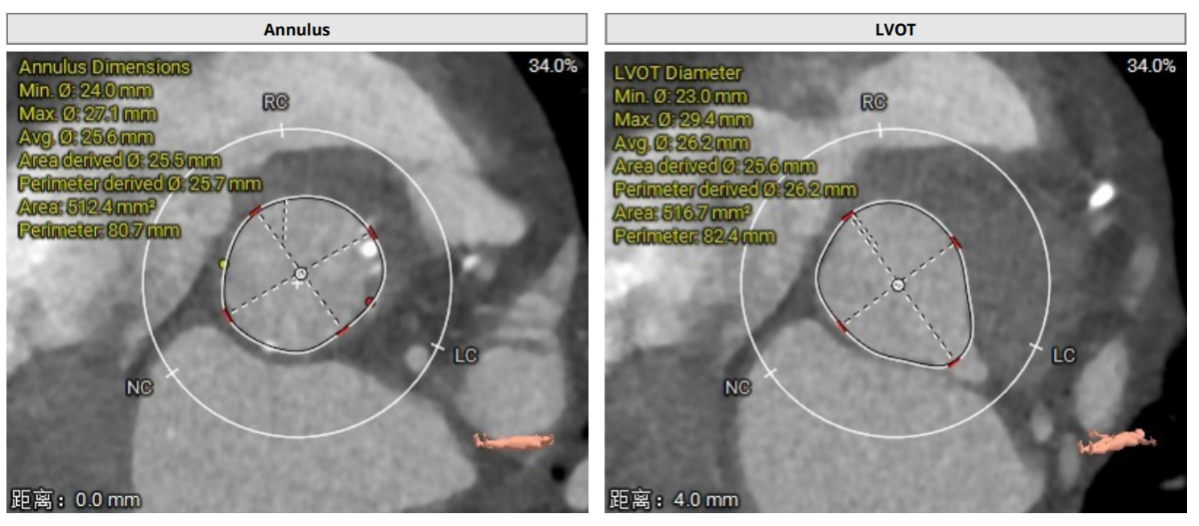Click the NC marker in Annulus view
1199x526 pixels.
140,388
